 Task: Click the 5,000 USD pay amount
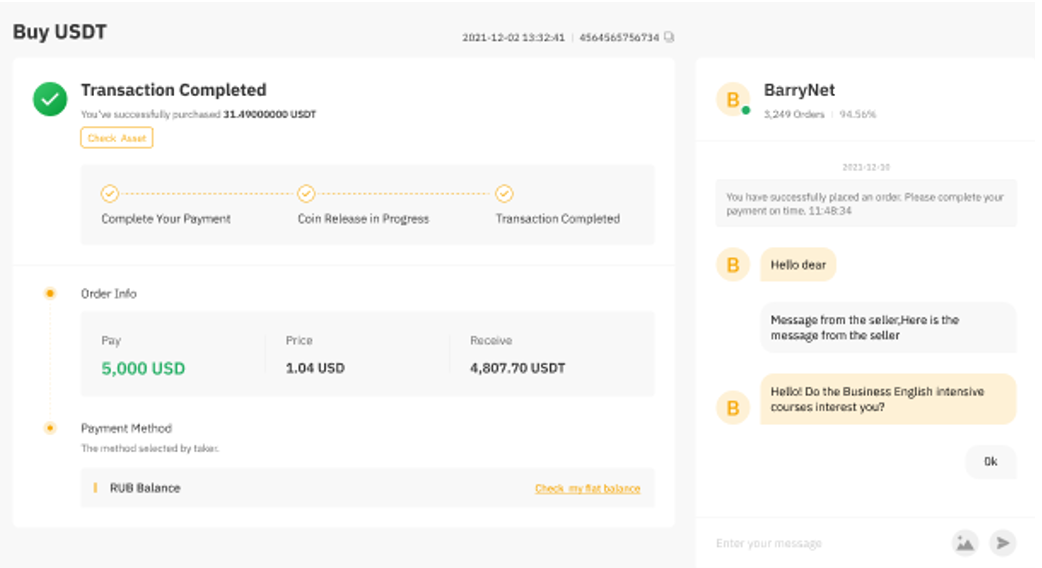(143, 368)
